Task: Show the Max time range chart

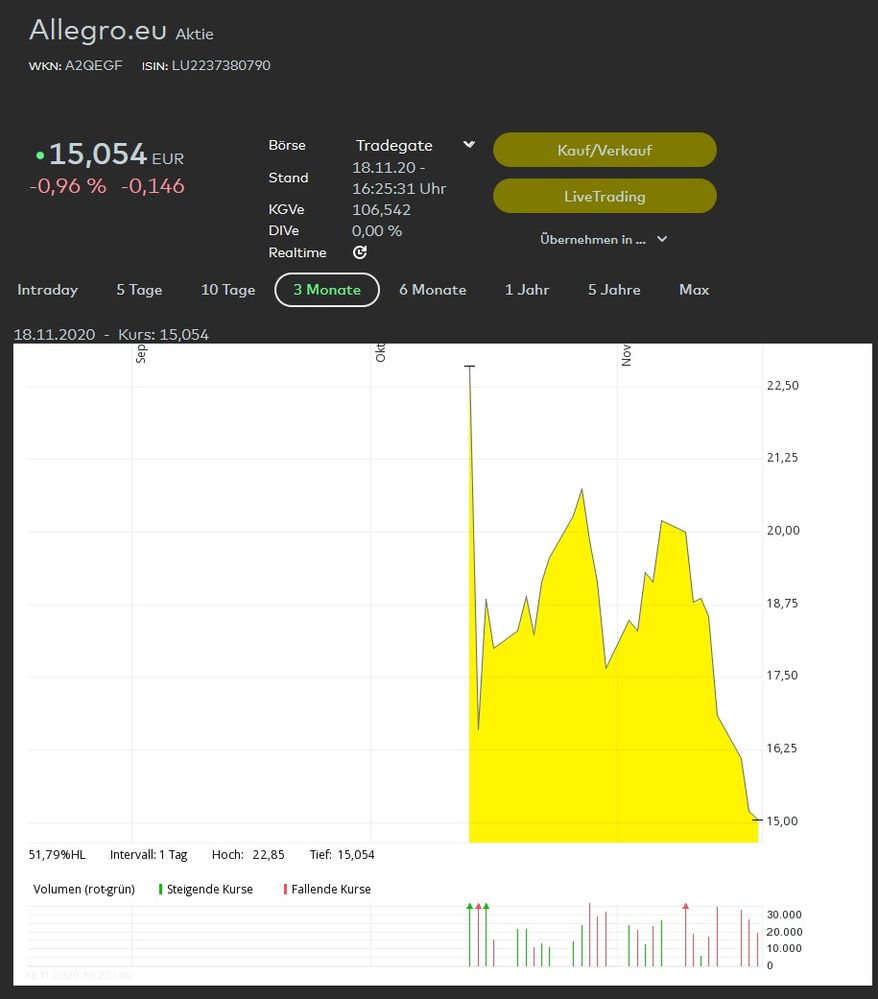Action: pyautogui.click(x=694, y=290)
